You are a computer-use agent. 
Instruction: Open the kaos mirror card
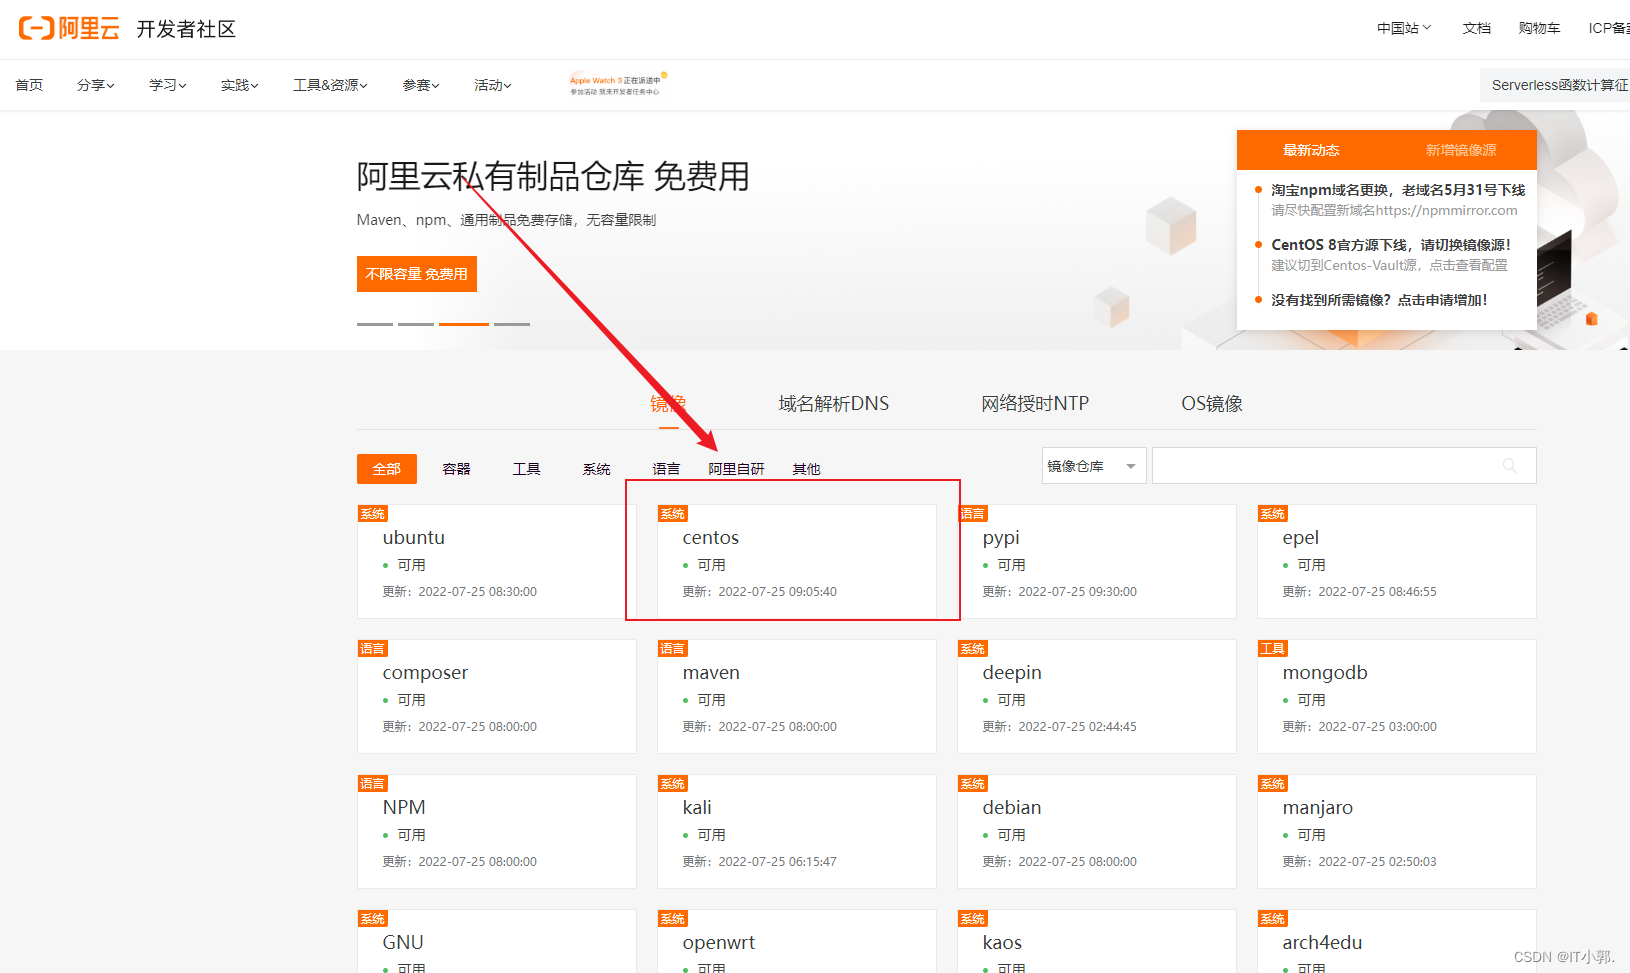point(1097,941)
